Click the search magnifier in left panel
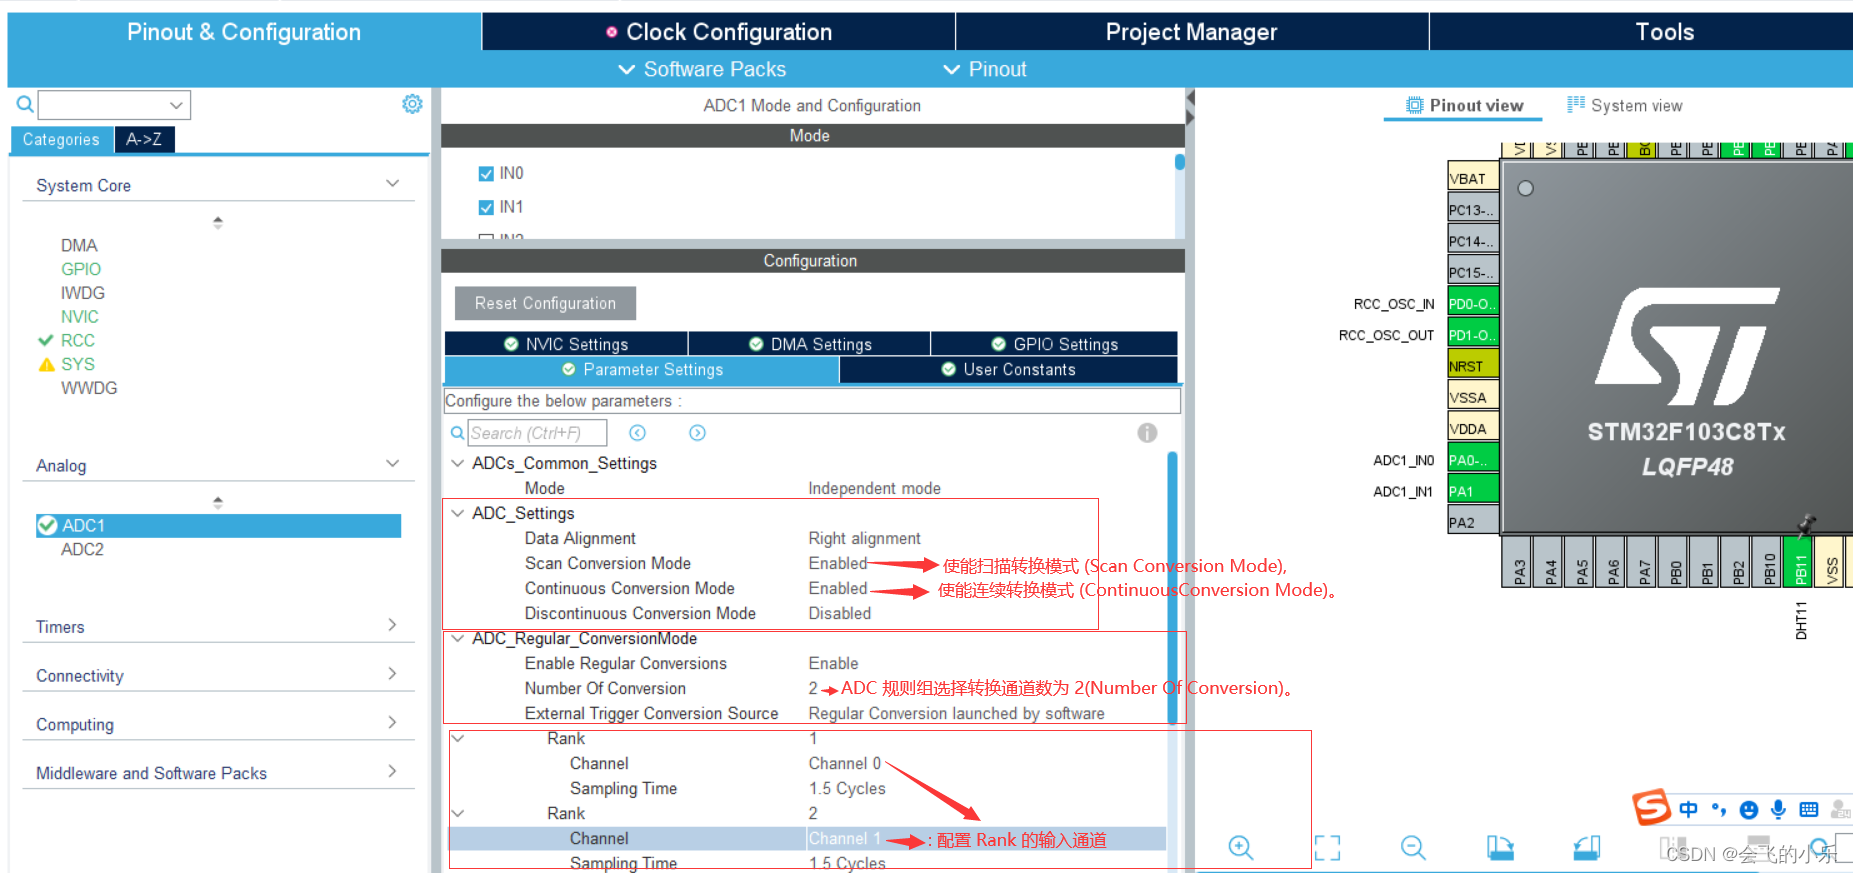1853x873 pixels. [x=25, y=104]
